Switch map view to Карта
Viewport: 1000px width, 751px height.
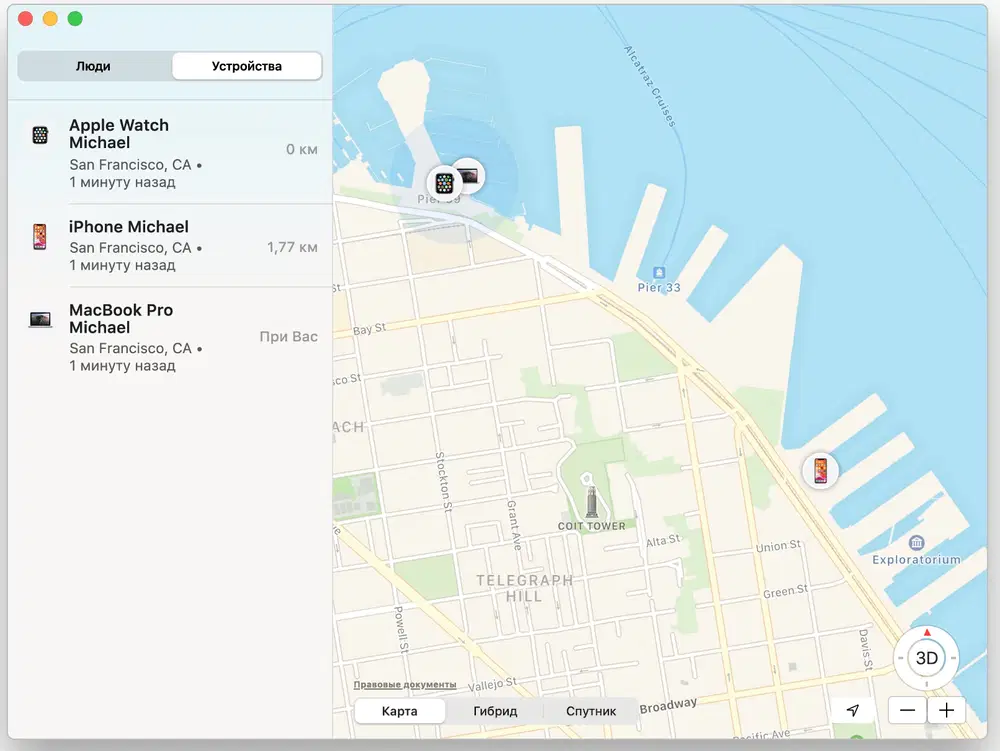pos(399,711)
